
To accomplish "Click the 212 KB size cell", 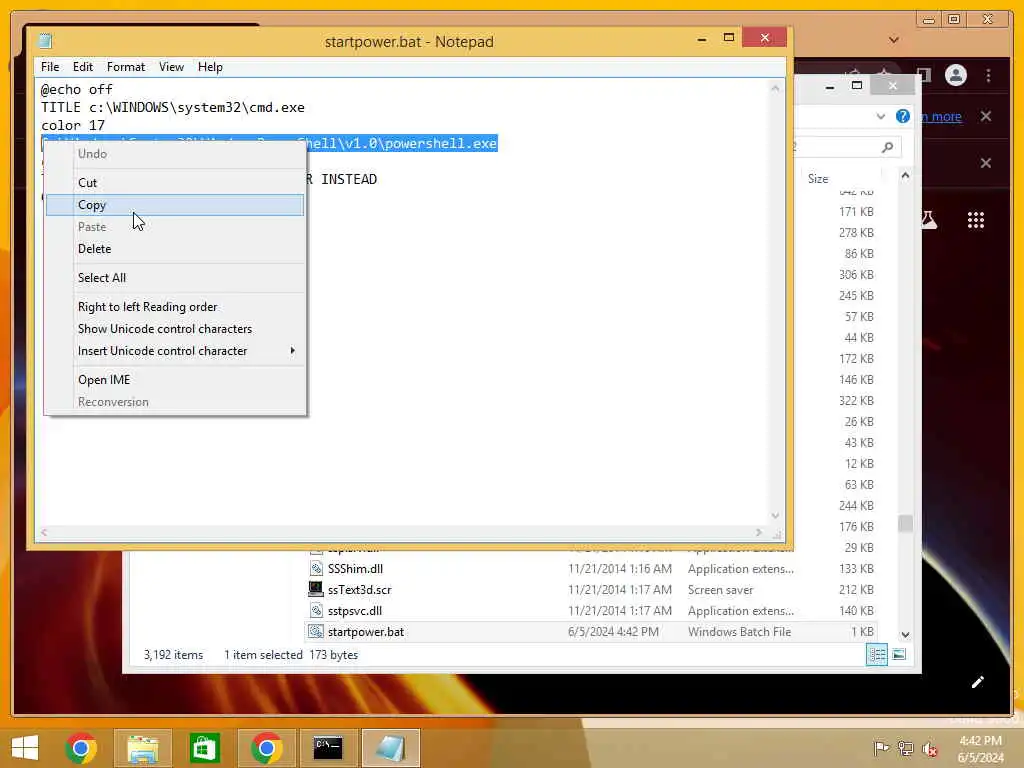I will [x=856, y=590].
